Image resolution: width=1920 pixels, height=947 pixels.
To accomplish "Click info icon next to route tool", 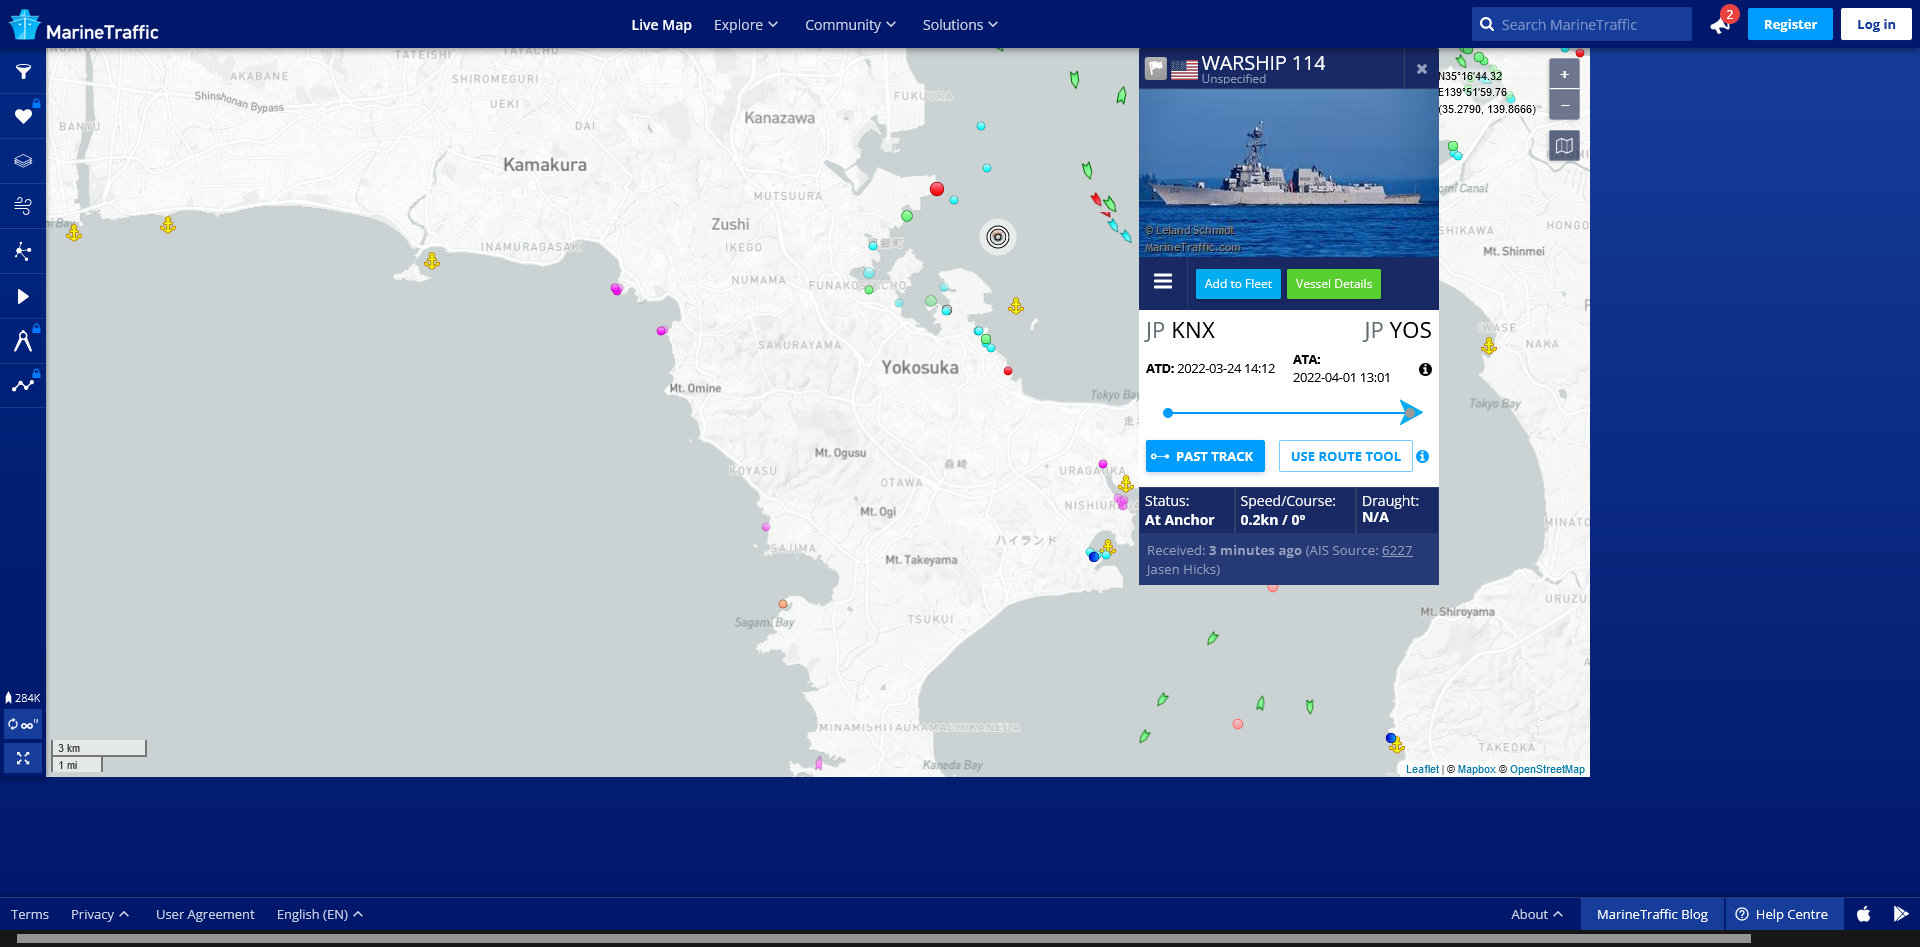I will (1422, 456).
